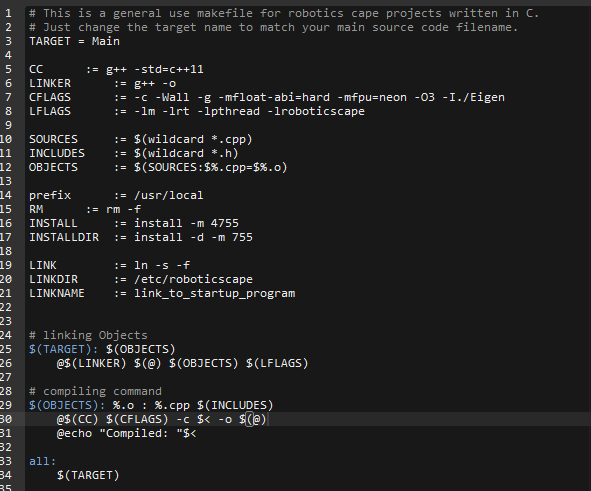Place cursor at -I./Eigen in CFLAGS
The width and height of the screenshot is (591, 491).
coord(473,97)
